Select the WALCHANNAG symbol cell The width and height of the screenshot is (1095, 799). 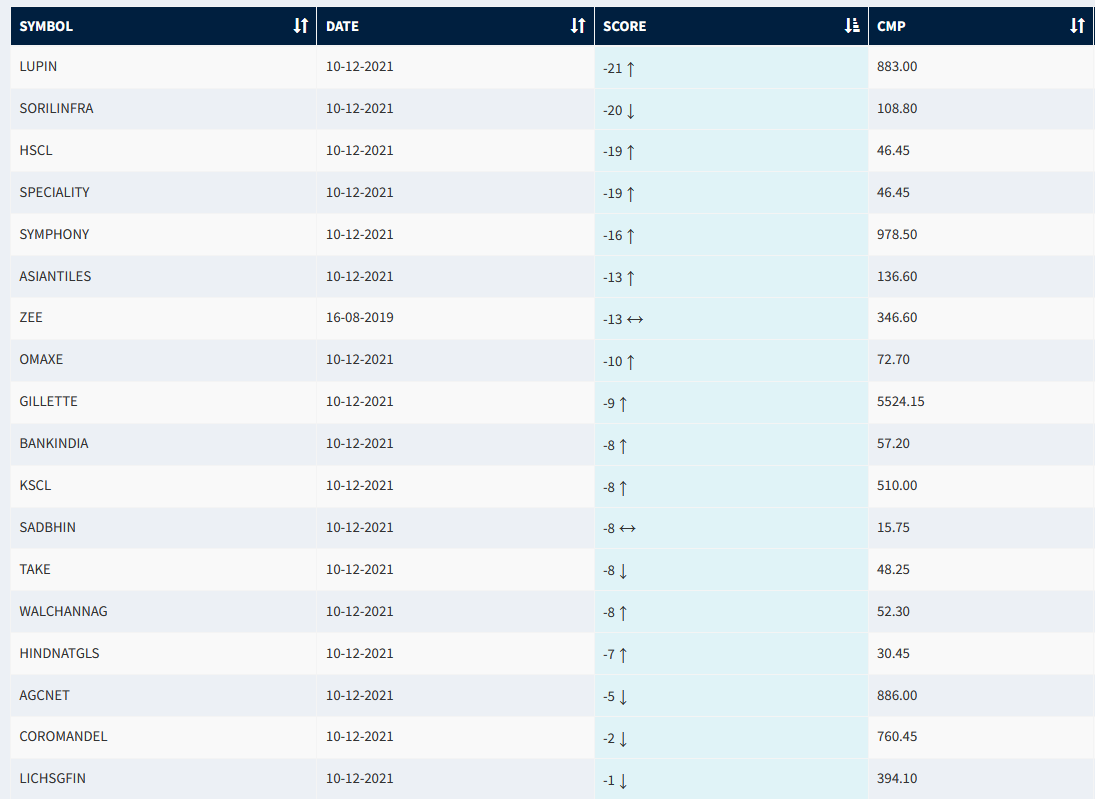click(163, 611)
